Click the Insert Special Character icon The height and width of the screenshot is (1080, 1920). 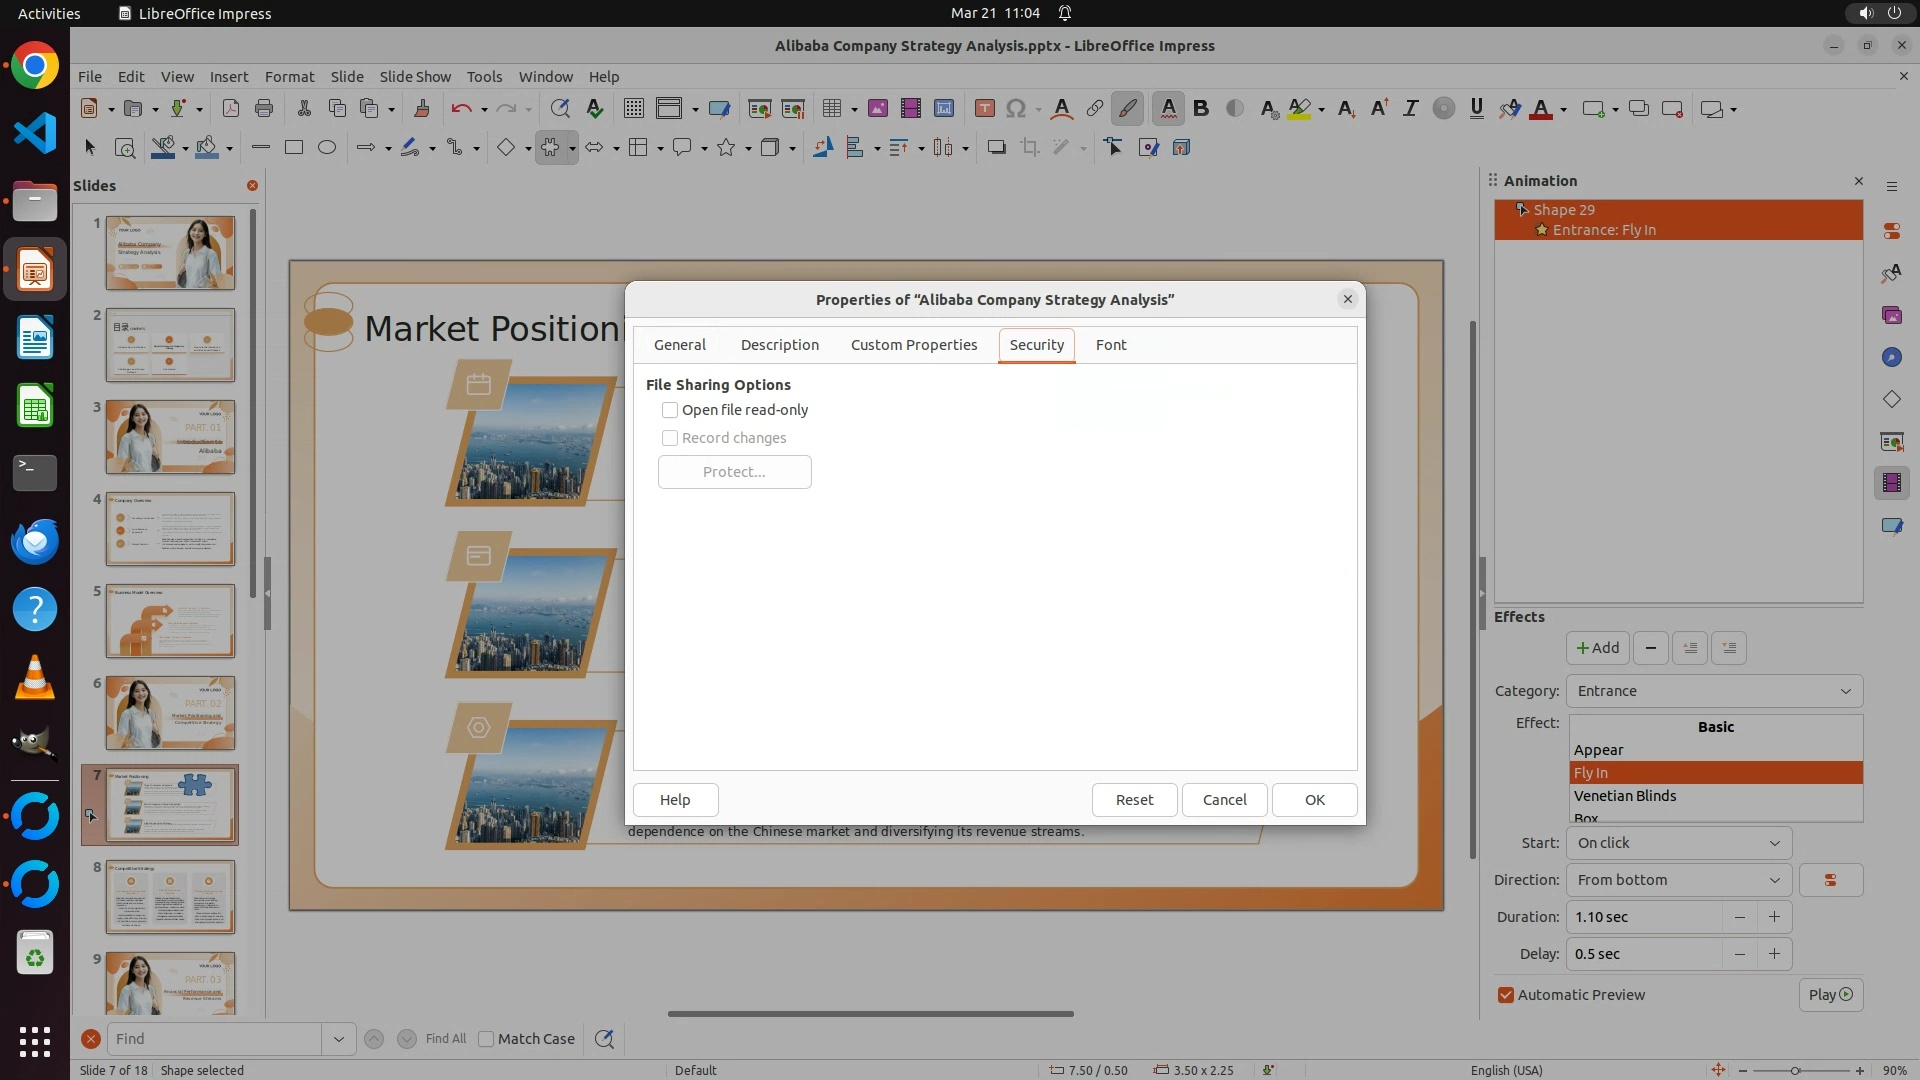coord(1016,109)
